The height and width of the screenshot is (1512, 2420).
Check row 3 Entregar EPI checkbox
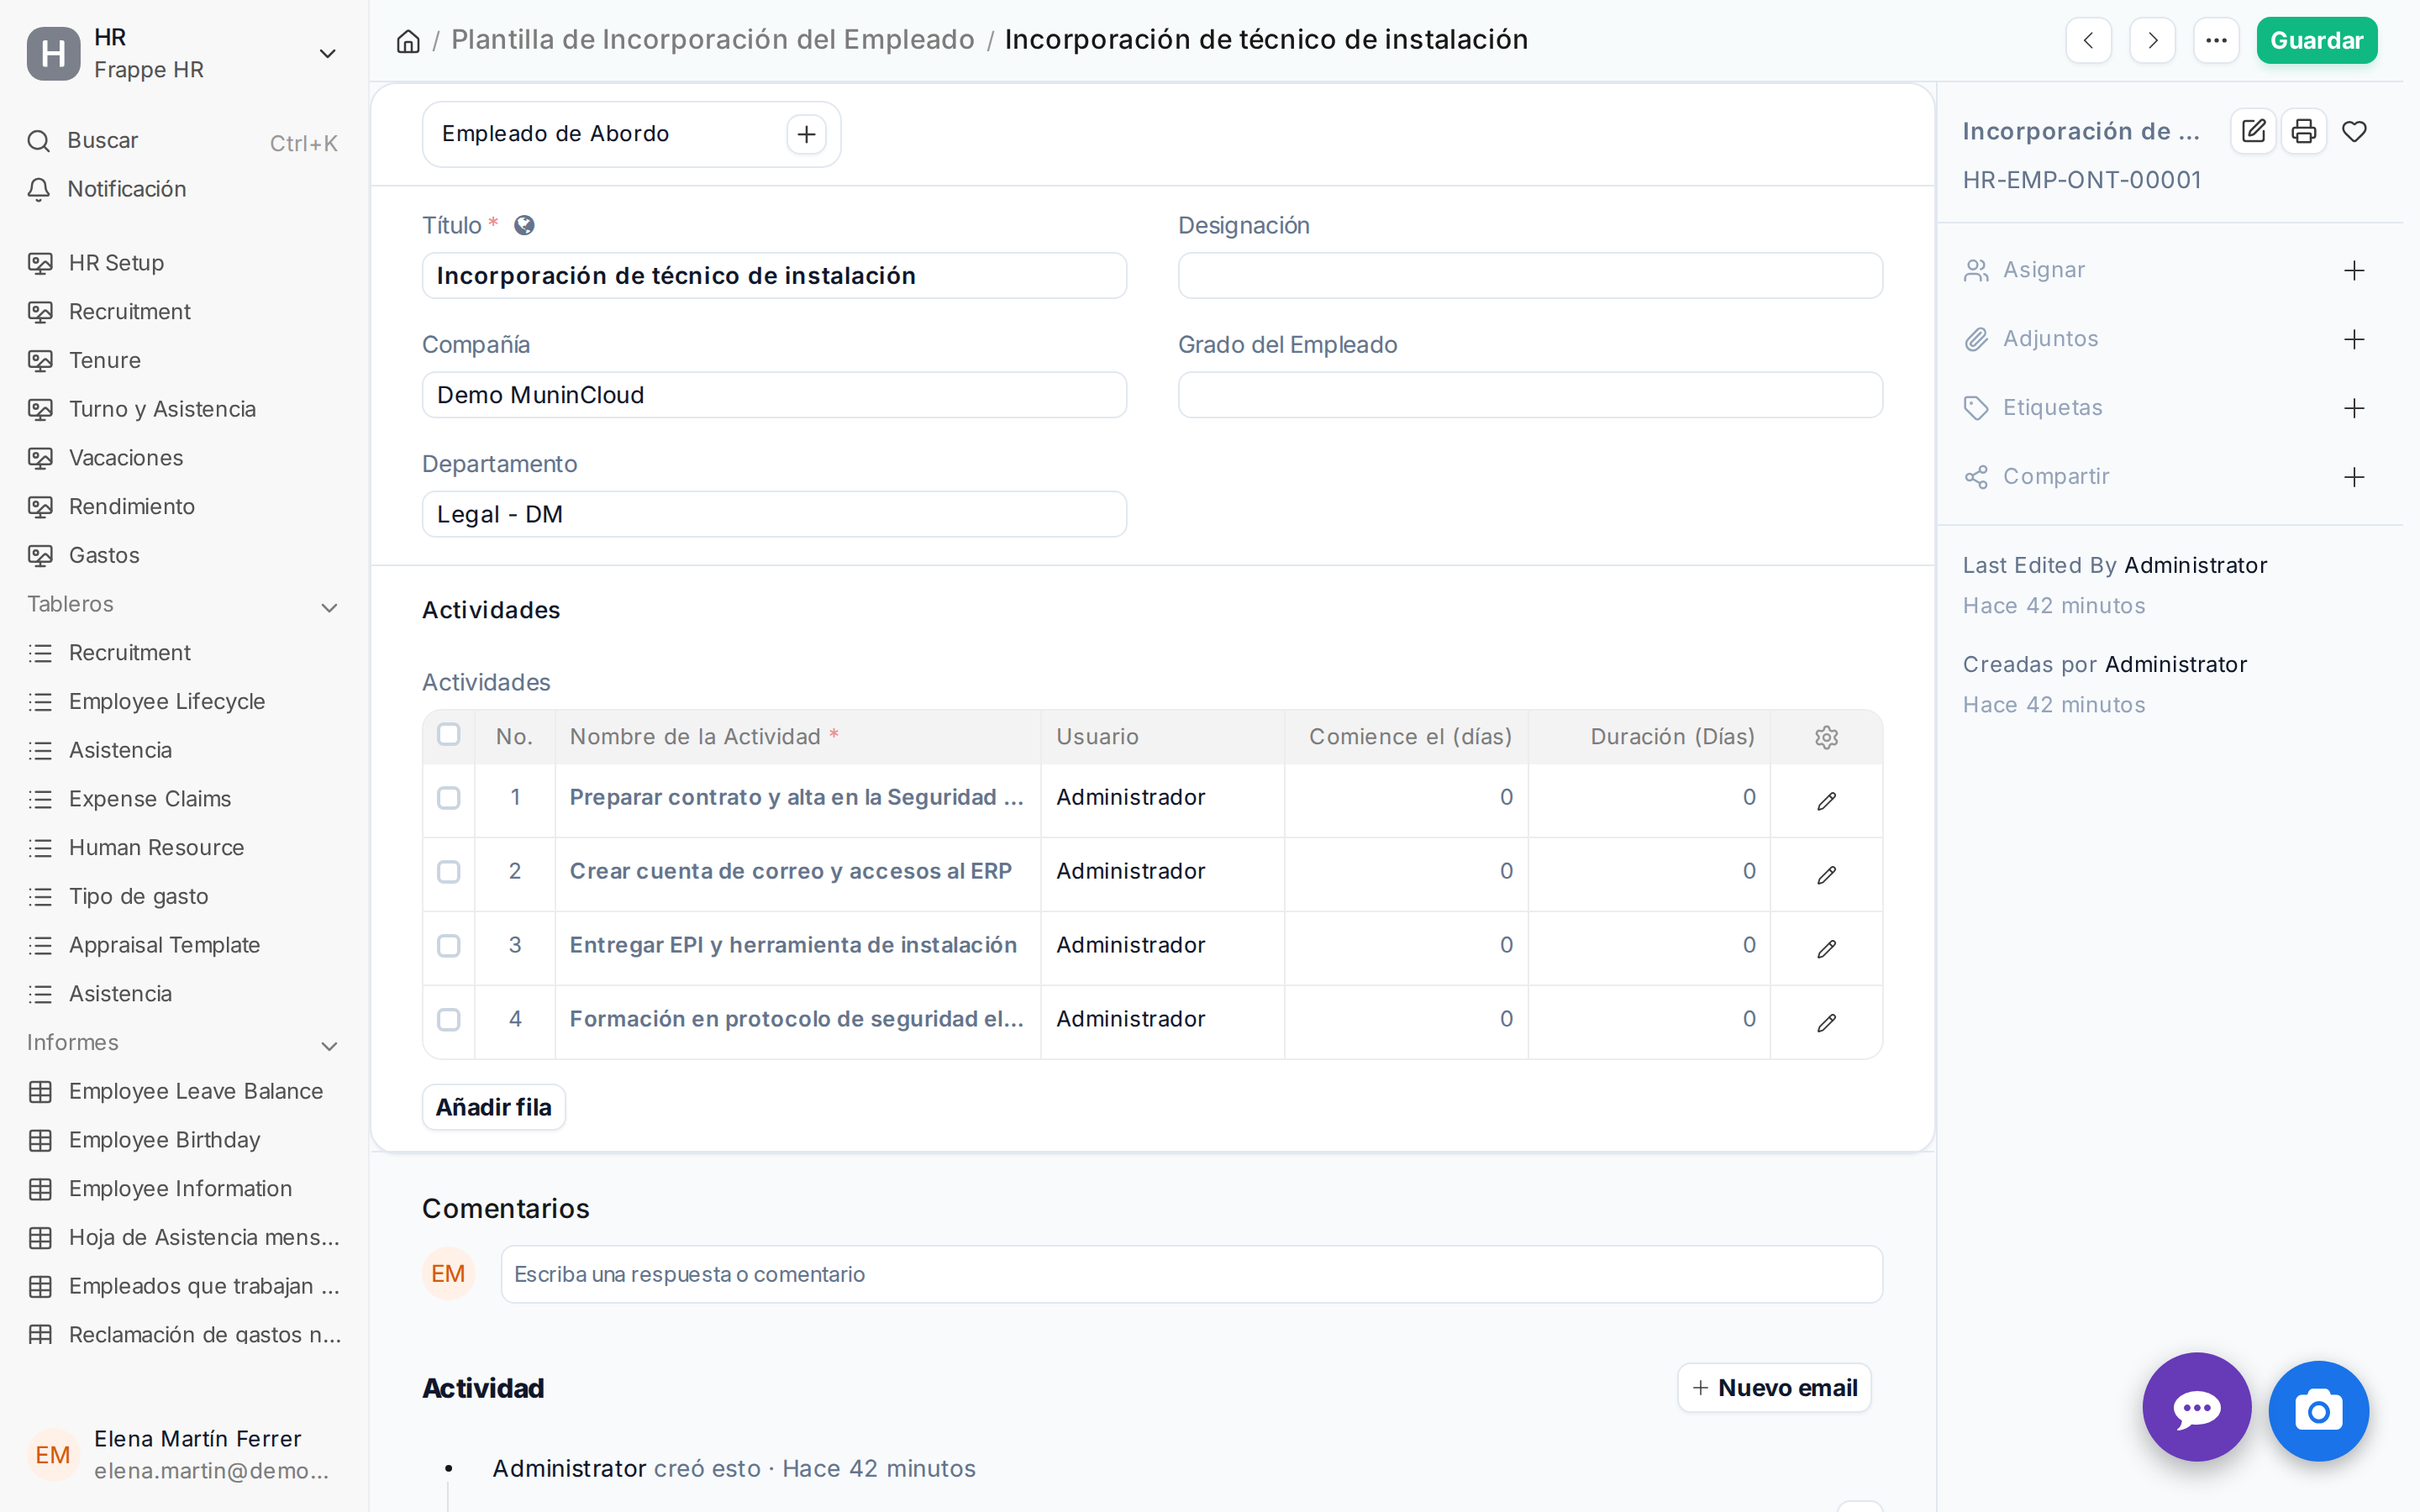(449, 946)
